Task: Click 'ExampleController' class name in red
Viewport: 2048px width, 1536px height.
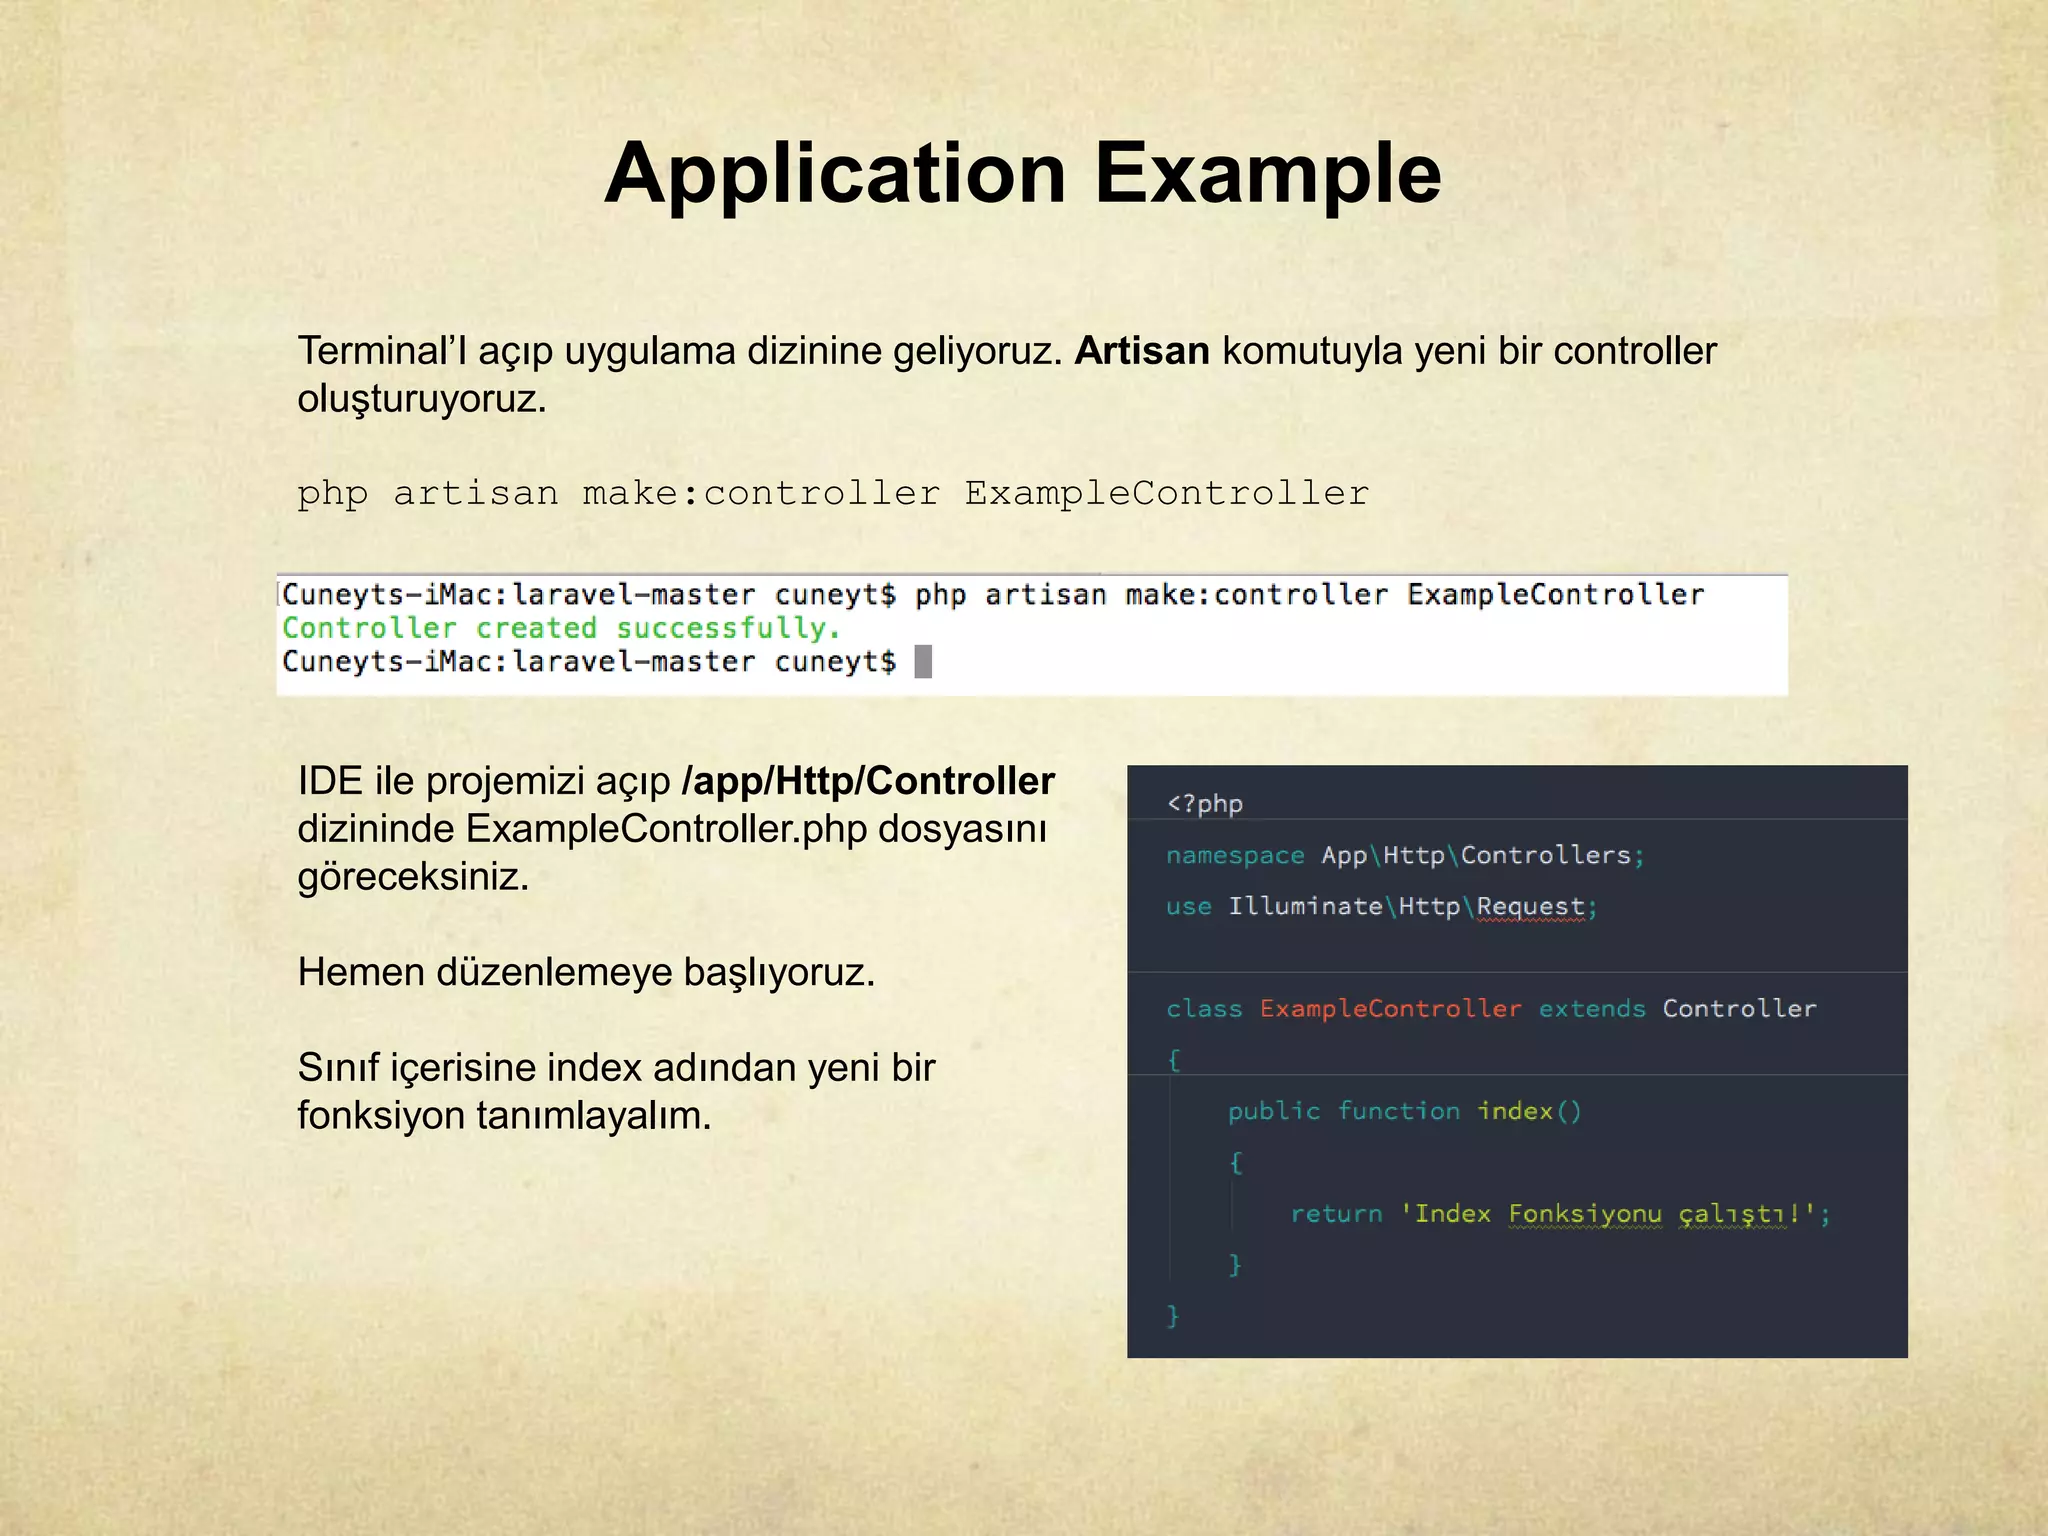Action: point(1391,1009)
